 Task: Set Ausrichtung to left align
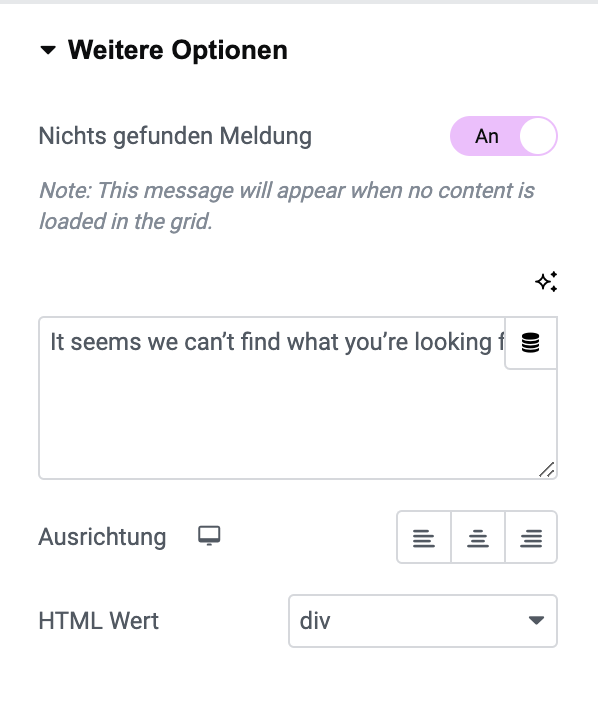[424, 537]
